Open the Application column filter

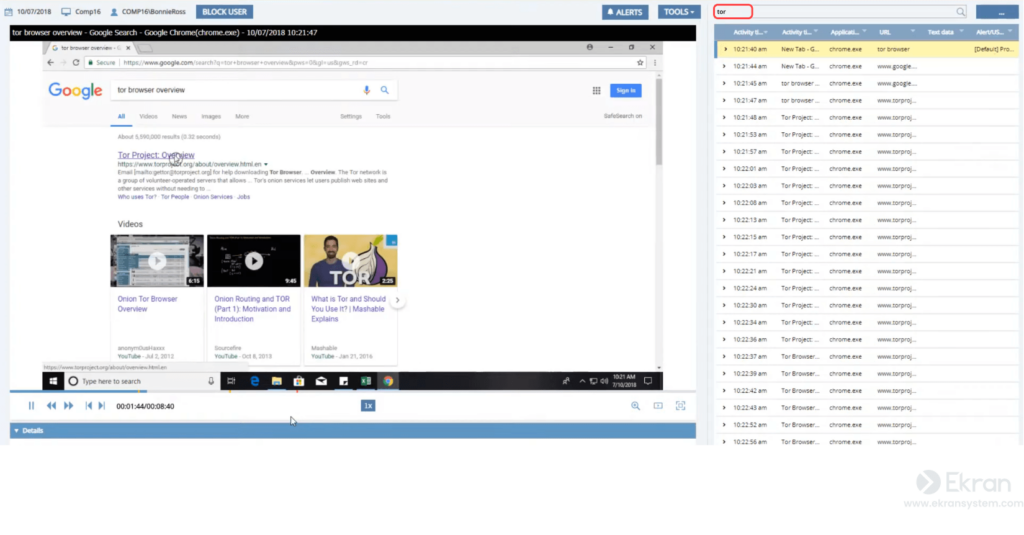864,32
